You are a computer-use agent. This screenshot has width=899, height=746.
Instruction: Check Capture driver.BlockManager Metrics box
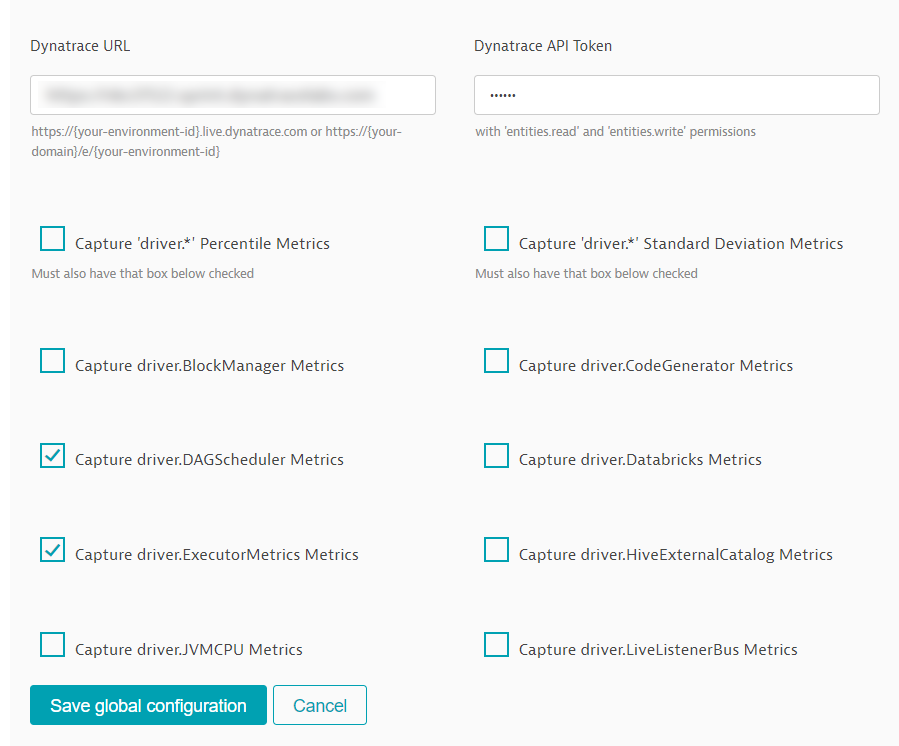click(x=52, y=361)
